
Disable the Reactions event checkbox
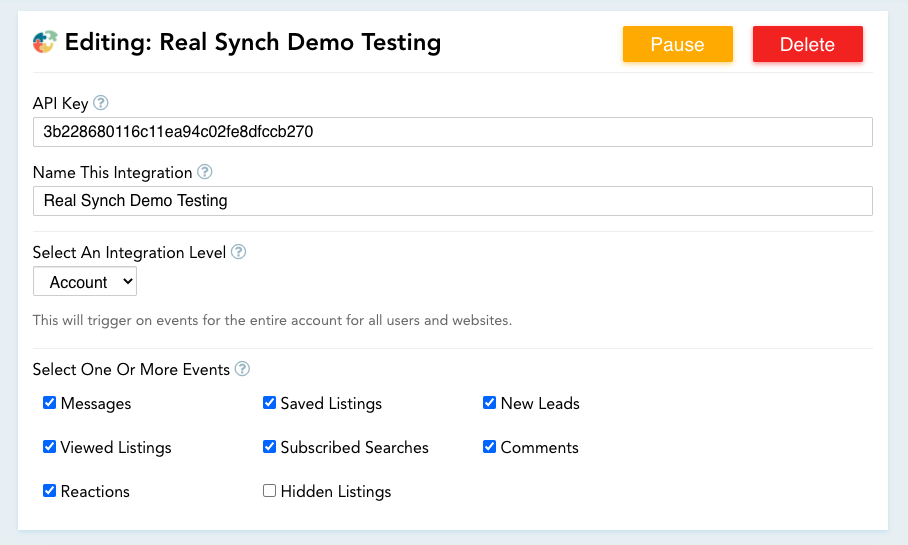50,491
